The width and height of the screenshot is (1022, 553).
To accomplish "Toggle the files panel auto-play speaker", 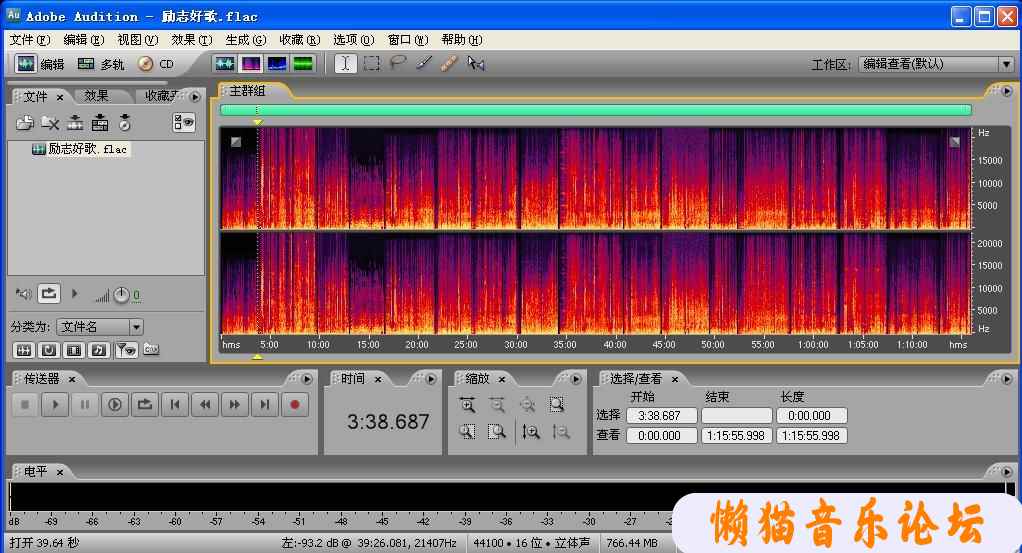I will click(x=24, y=294).
